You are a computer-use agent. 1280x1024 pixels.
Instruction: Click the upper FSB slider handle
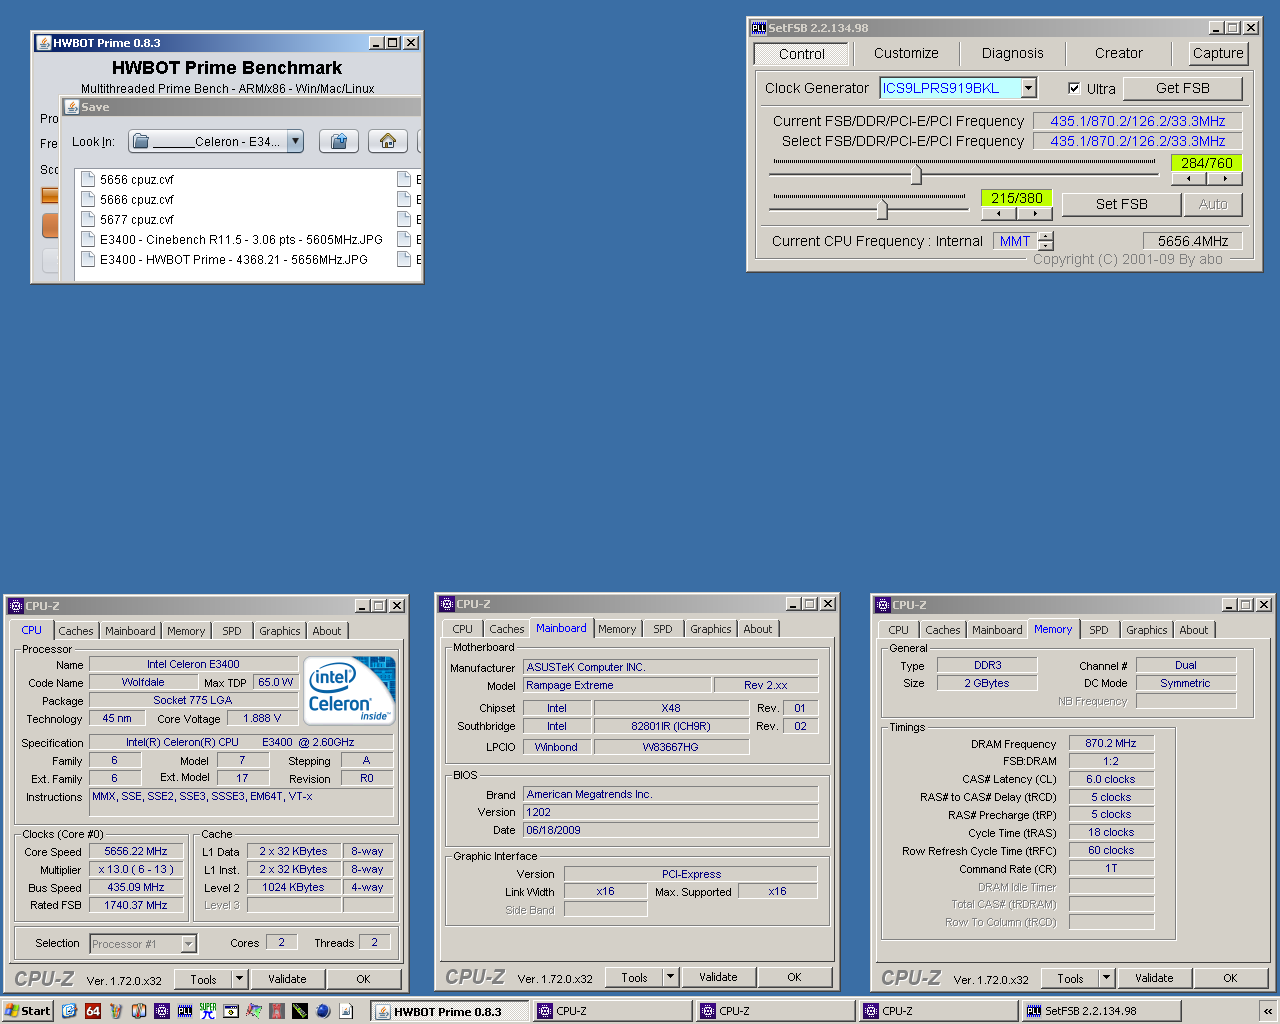coord(916,174)
